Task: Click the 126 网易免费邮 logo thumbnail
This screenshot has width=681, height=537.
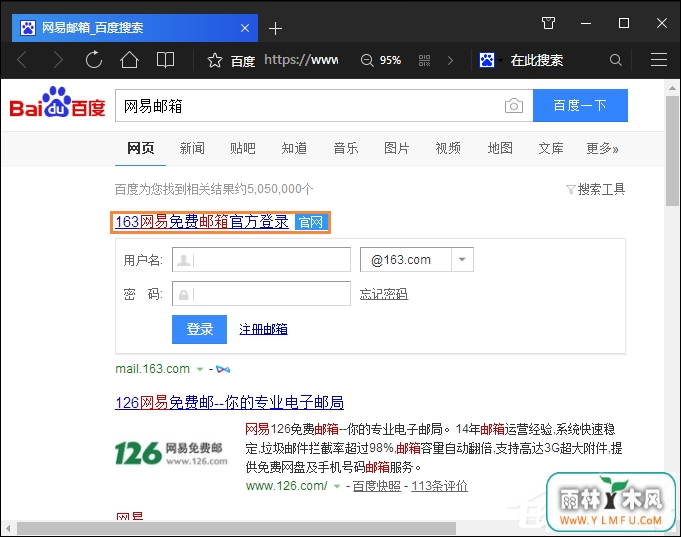Action: coord(171,453)
